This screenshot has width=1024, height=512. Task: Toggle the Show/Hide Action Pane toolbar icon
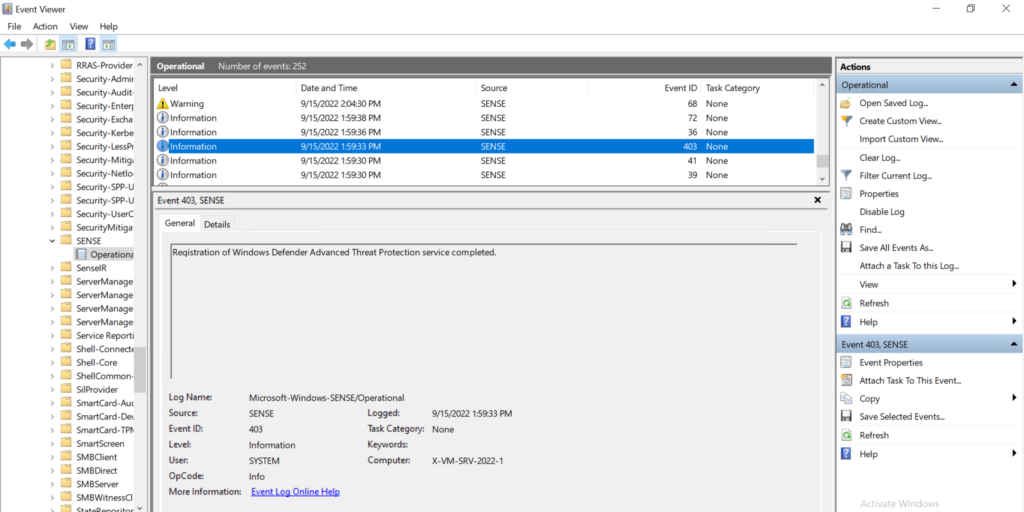coord(108,44)
